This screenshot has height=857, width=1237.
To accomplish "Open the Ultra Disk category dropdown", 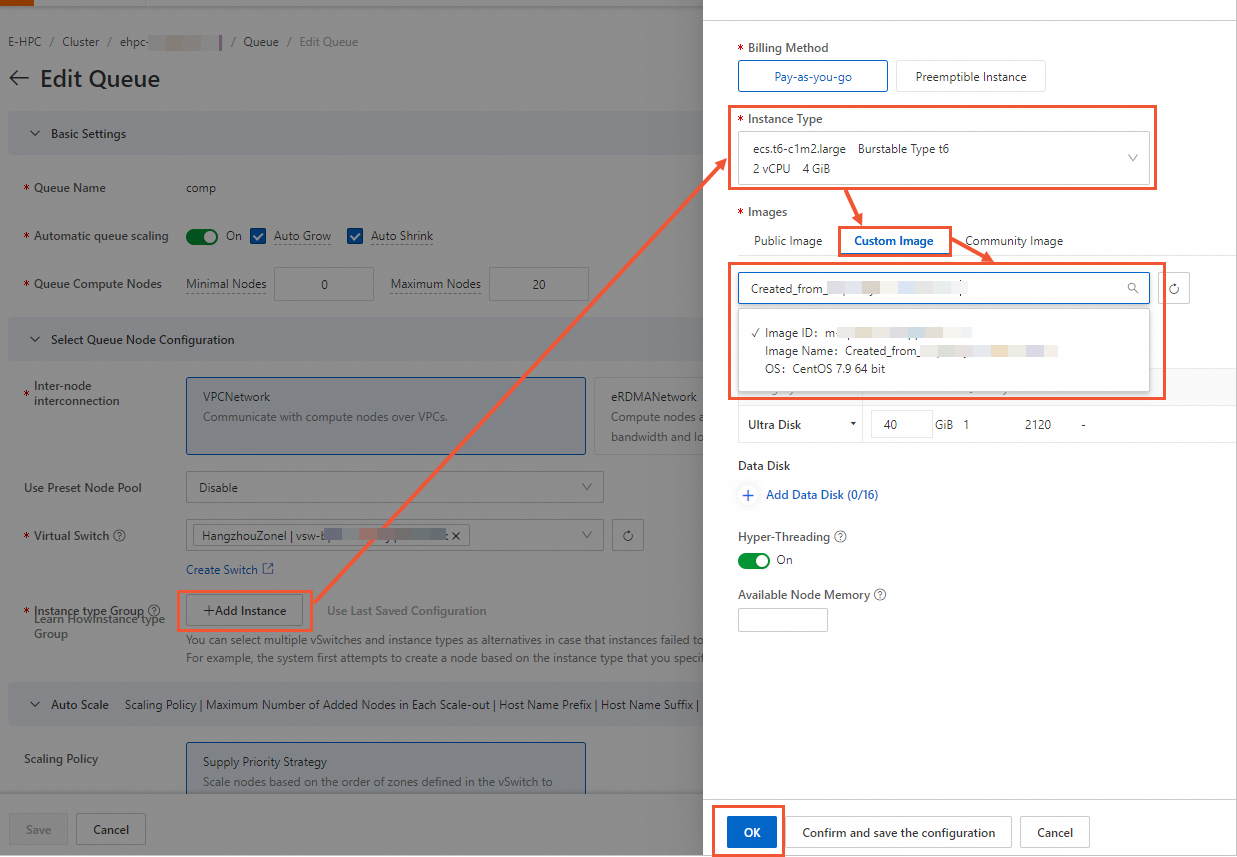I will point(802,425).
